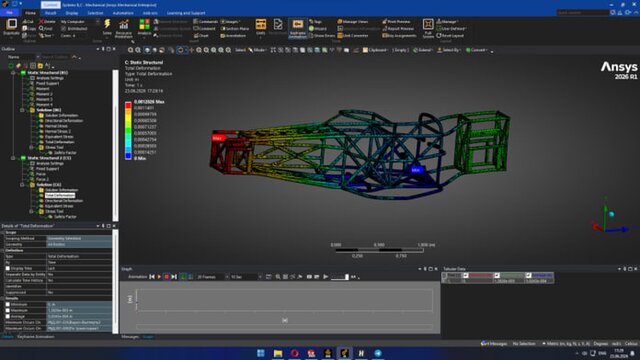Toggle the green Tabular Data column checkbox

[x=497, y=276]
